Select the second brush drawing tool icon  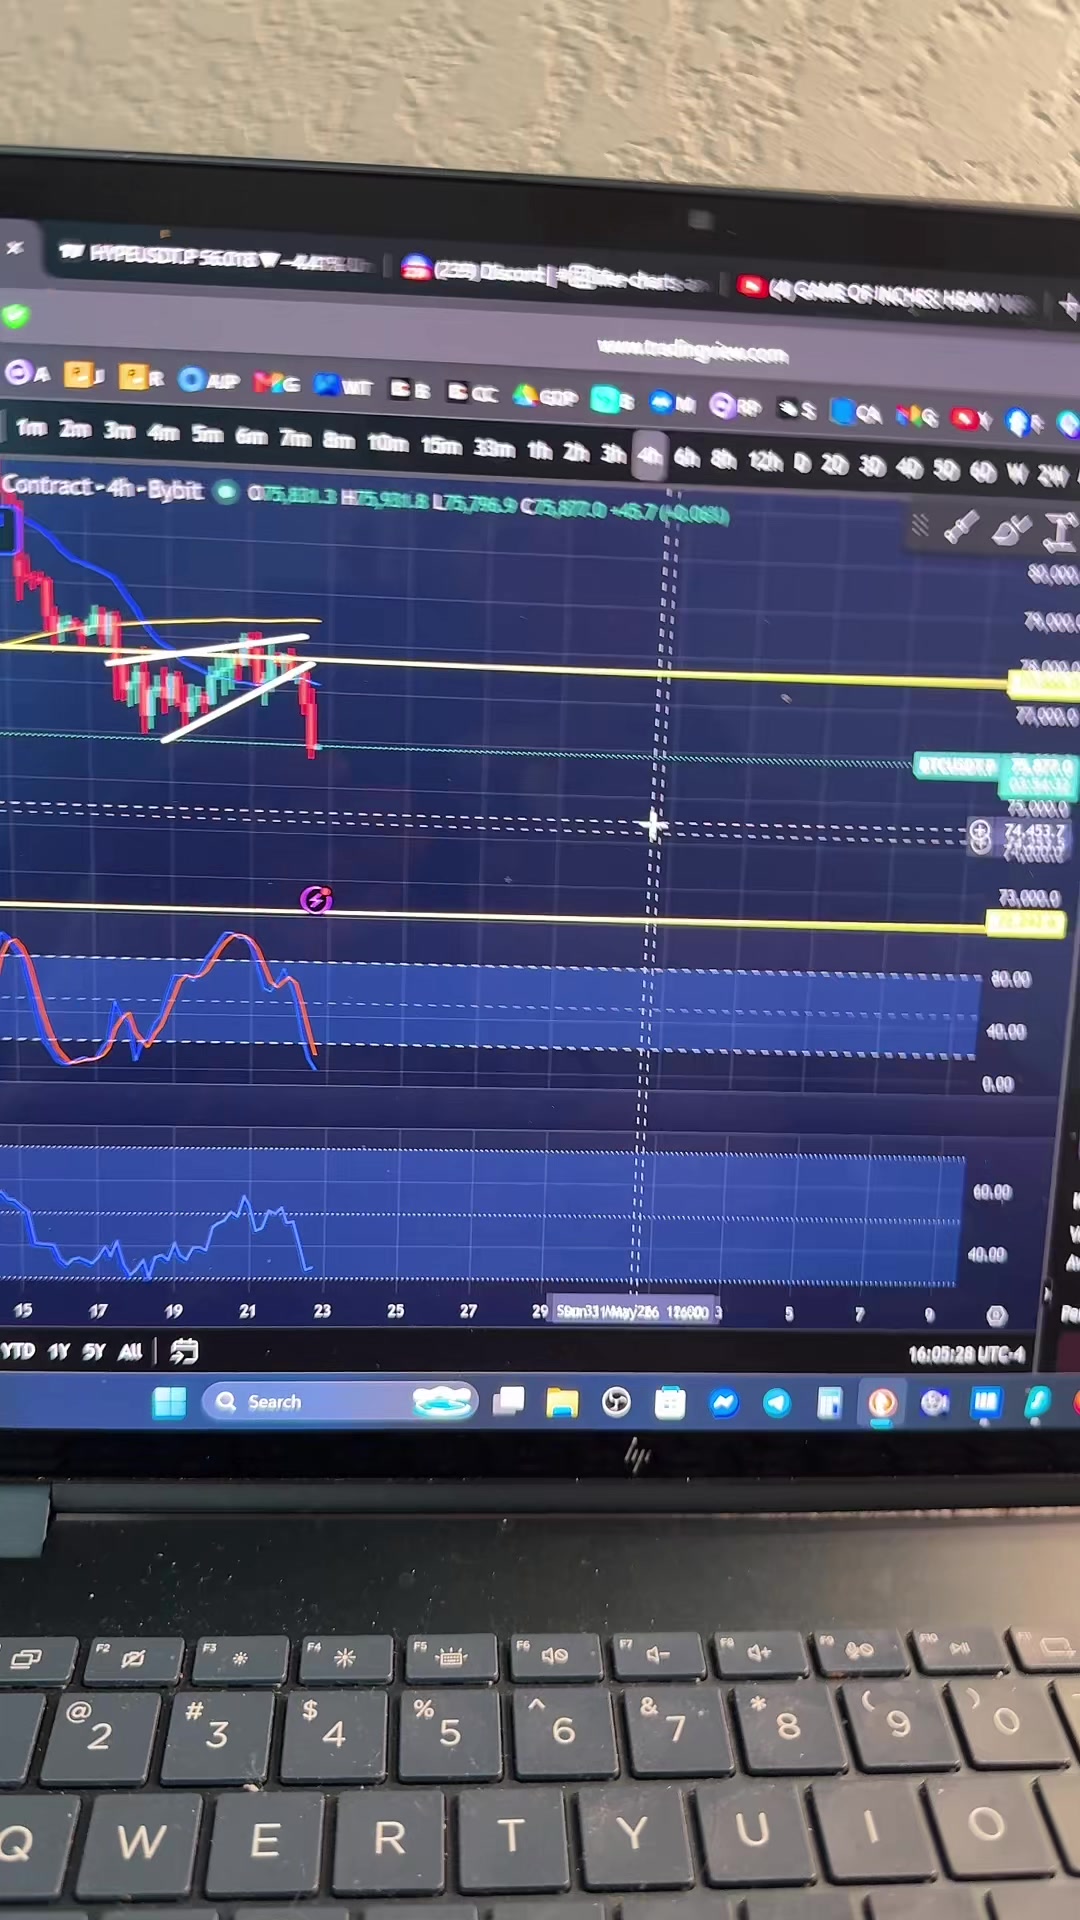coord(1011,529)
